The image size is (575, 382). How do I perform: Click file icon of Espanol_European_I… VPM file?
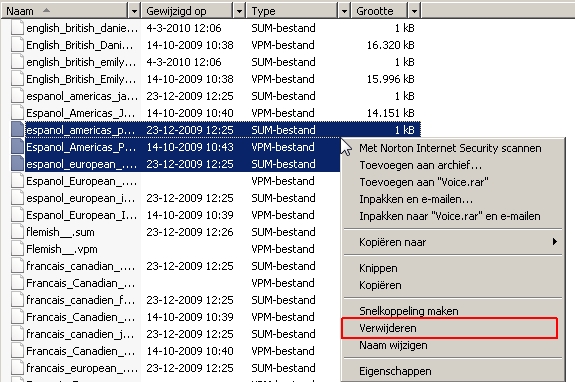point(17,215)
